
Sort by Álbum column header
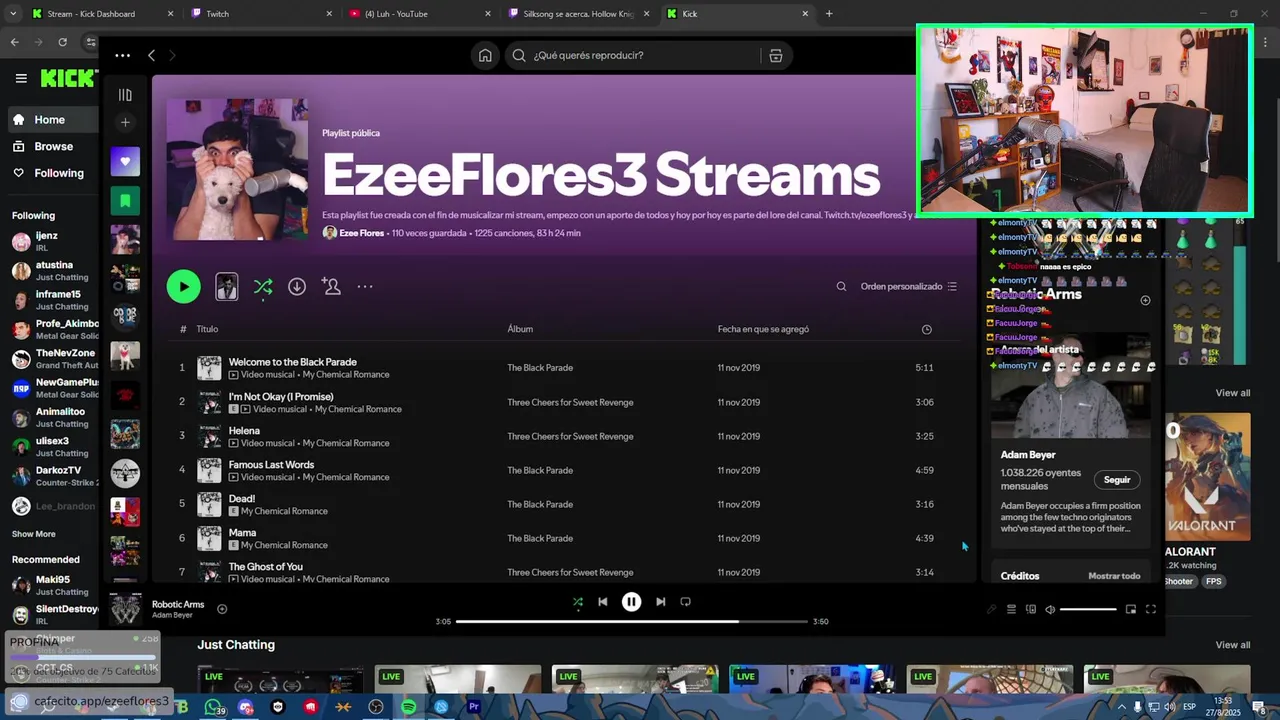click(520, 329)
